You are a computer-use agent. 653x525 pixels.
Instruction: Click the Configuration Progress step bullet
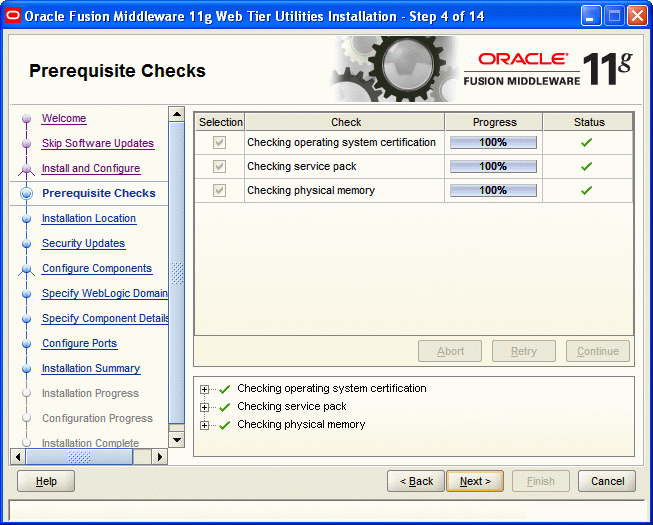click(27, 418)
